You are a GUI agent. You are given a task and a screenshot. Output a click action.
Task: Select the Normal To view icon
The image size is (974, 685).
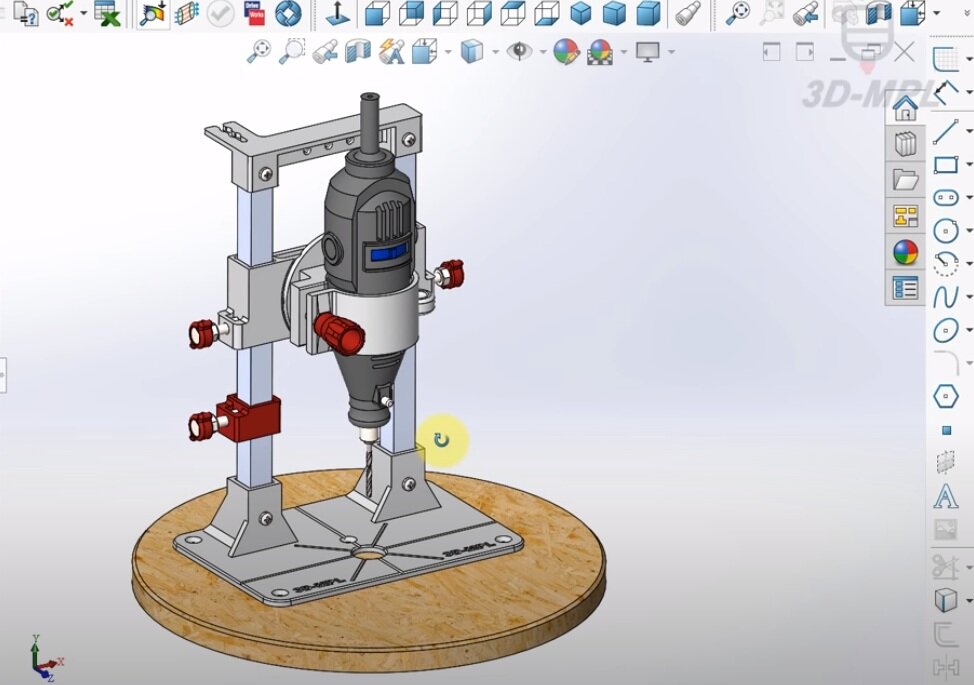338,14
